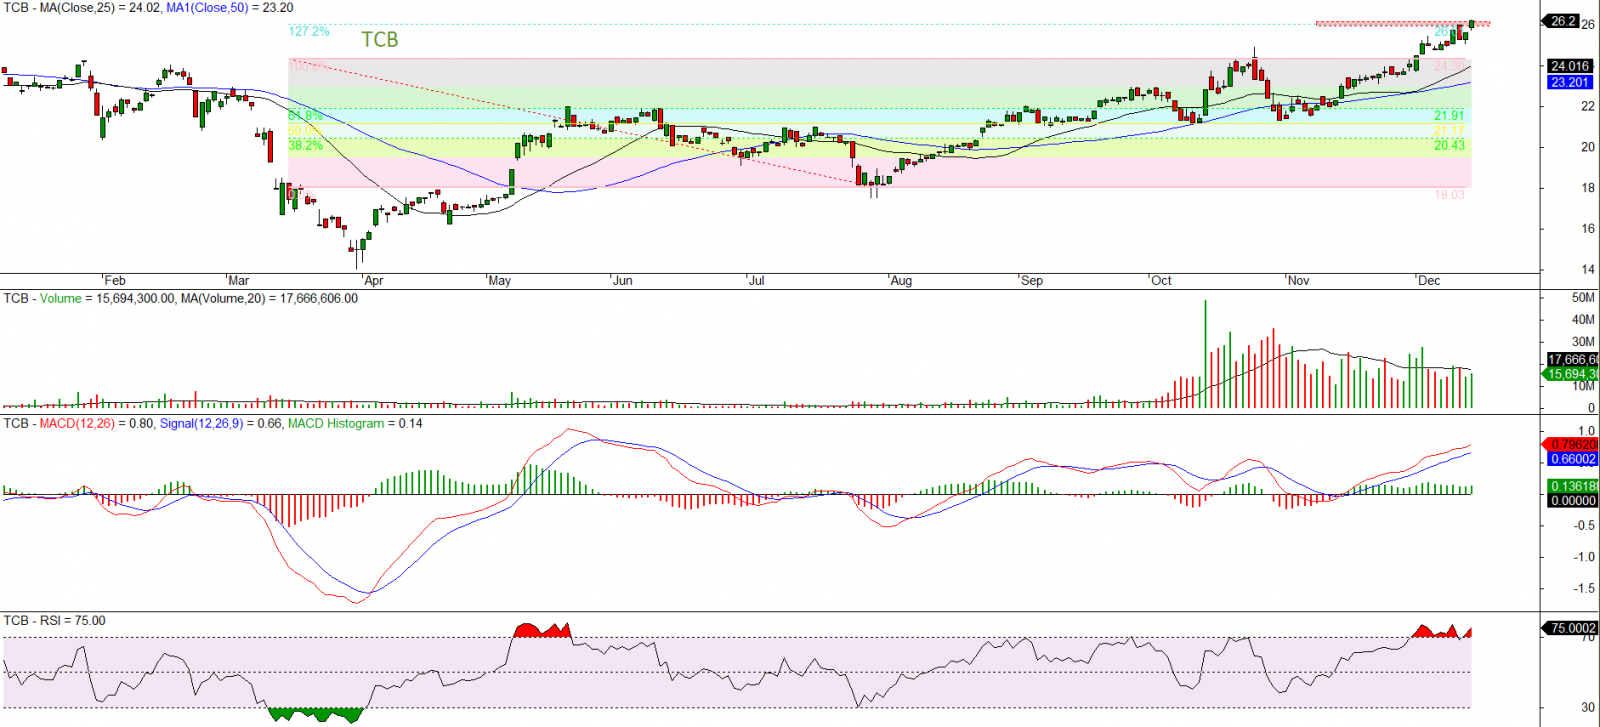Viewport: 1600px width, 727px height.
Task: Click the Mar label on time axis
Action: click(x=238, y=281)
